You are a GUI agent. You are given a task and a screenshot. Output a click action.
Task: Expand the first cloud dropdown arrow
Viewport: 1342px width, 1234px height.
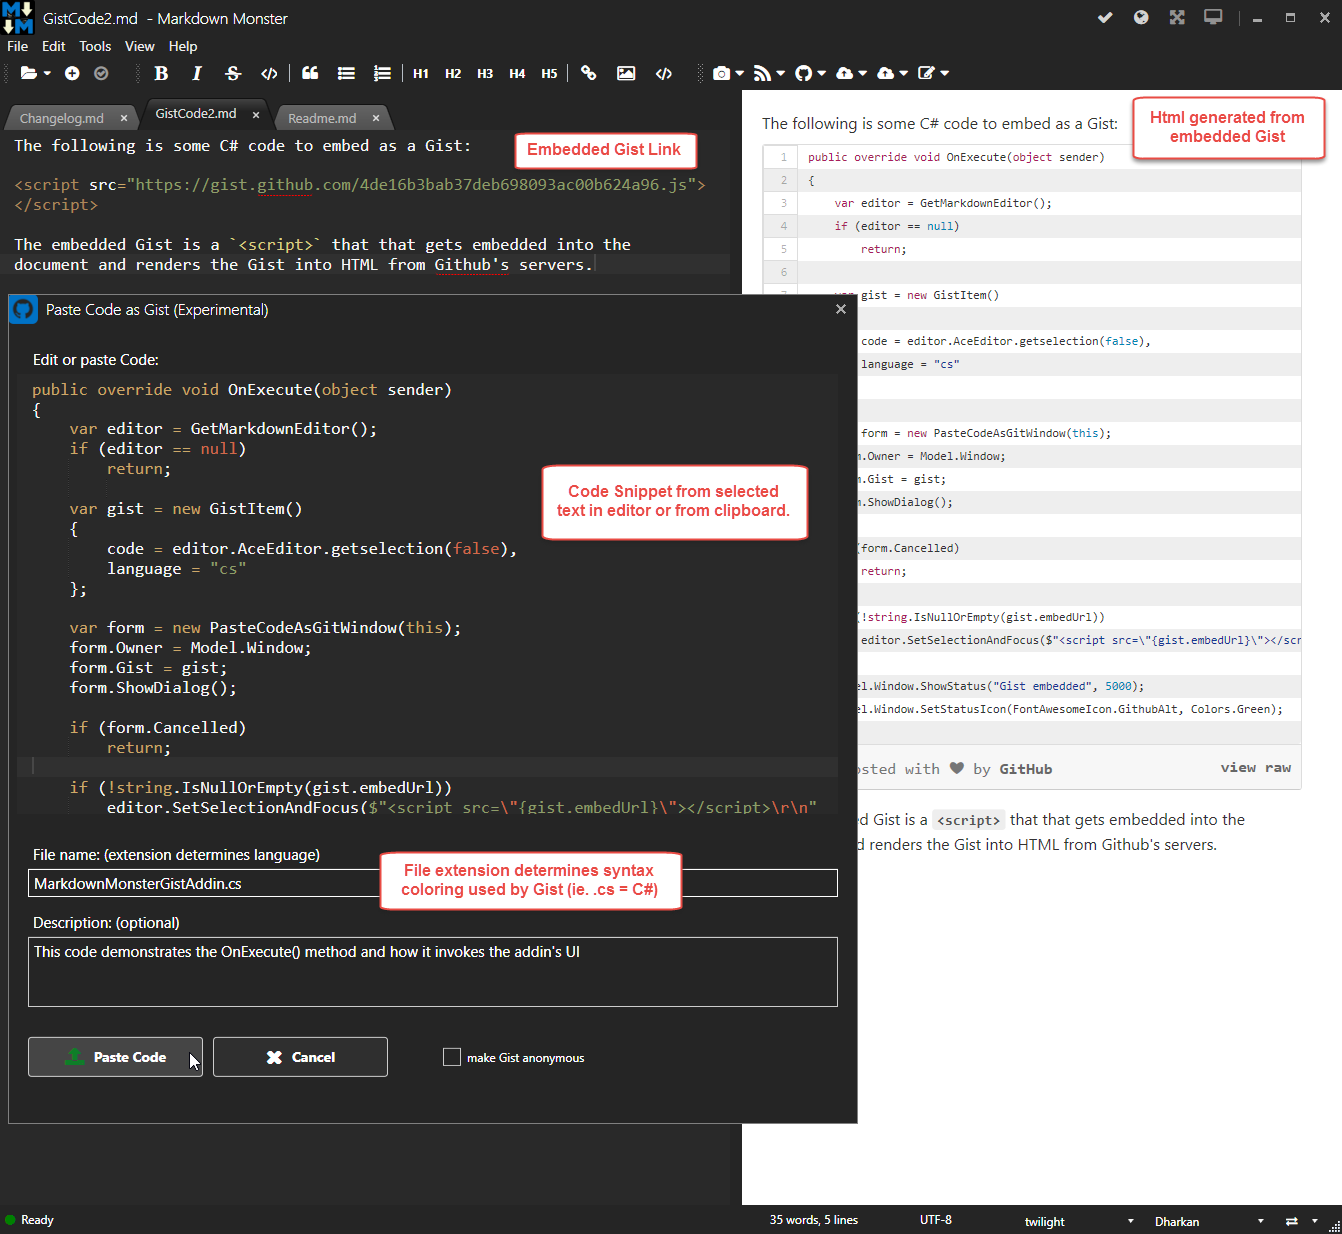click(x=863, y=73)
